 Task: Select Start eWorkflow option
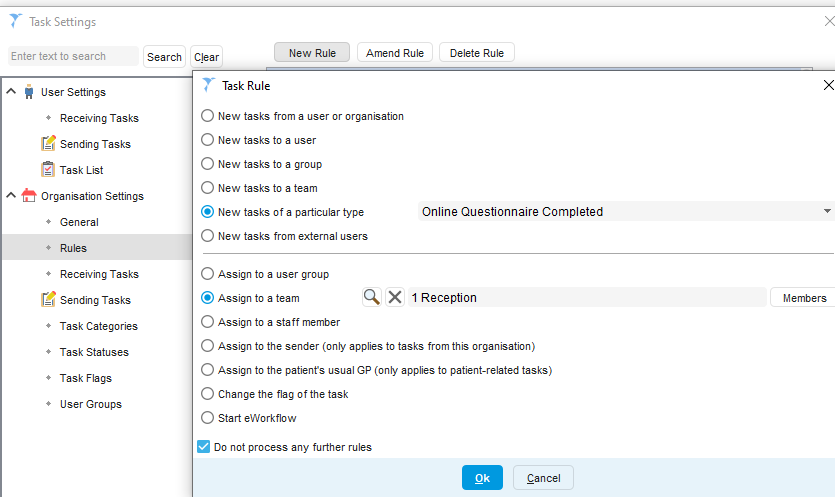coord(208,418)
